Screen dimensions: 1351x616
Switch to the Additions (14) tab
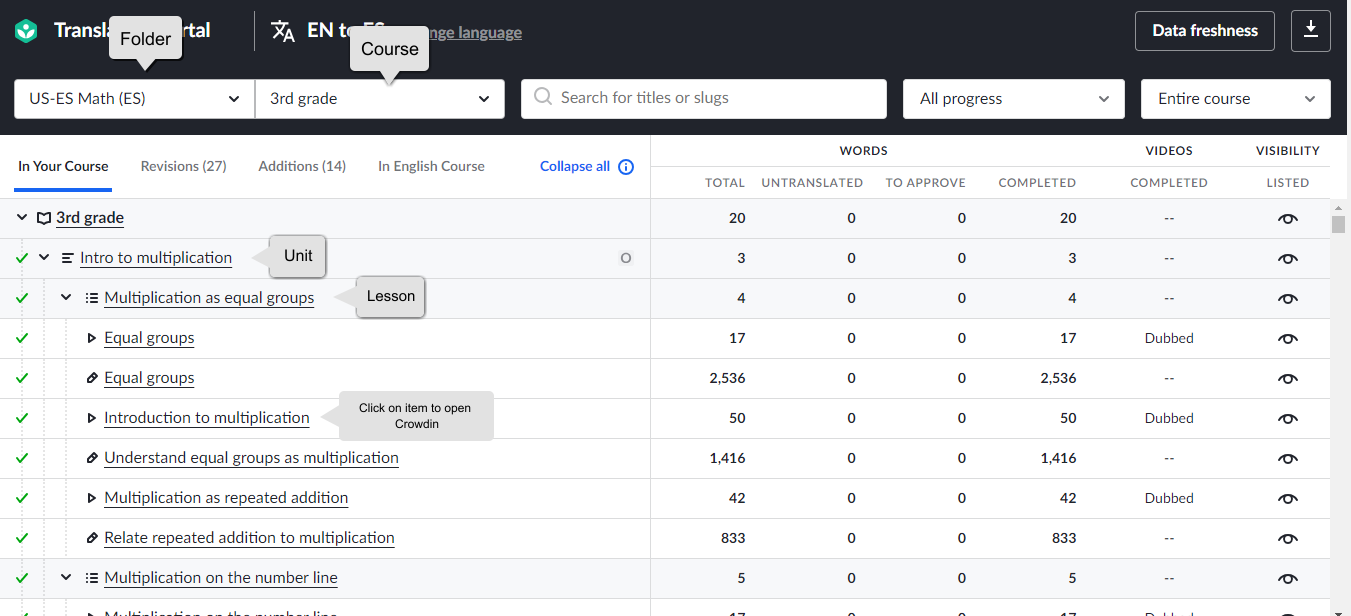point(302,167)
